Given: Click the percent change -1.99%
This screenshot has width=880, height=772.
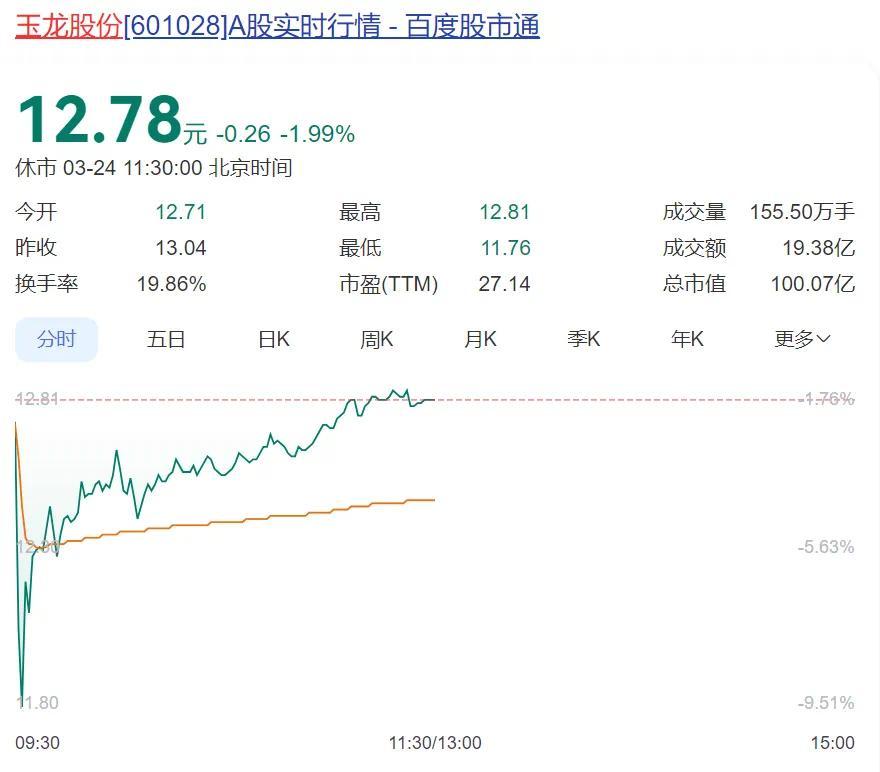Looking at the screenshot, I should coord(317,134).
